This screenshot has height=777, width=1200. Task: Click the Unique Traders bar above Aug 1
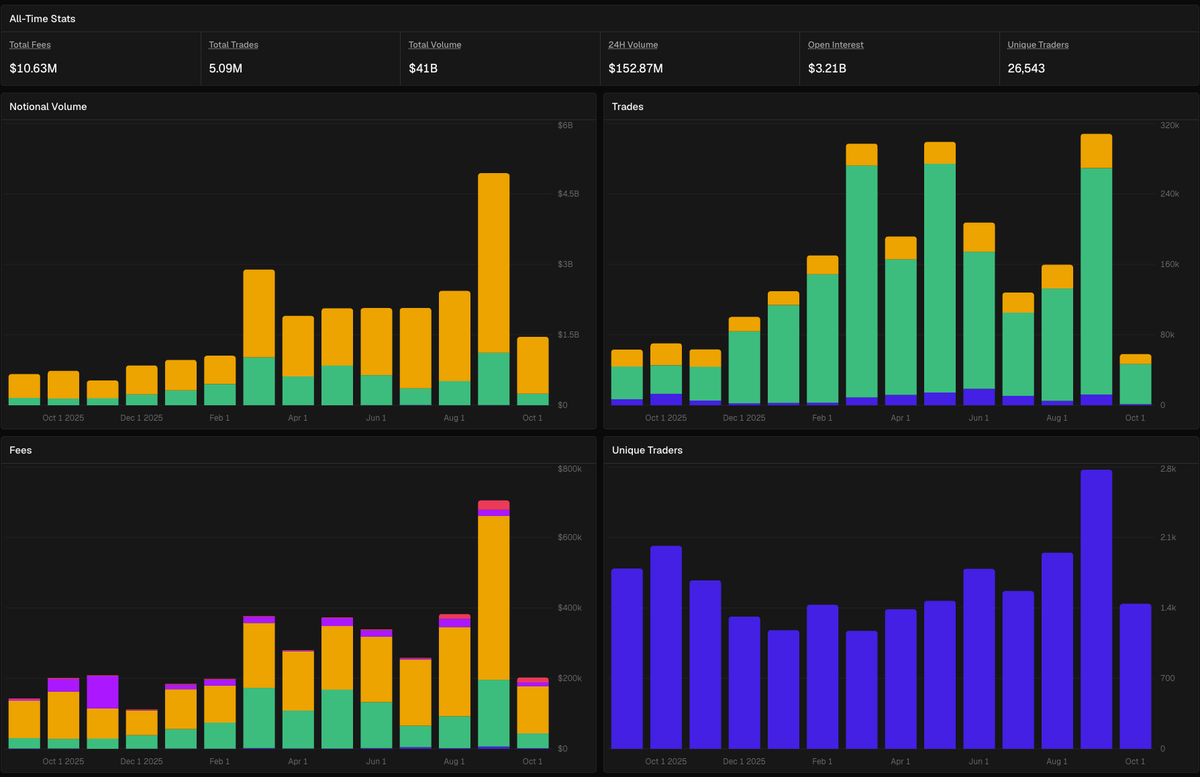pos(1057,651)
